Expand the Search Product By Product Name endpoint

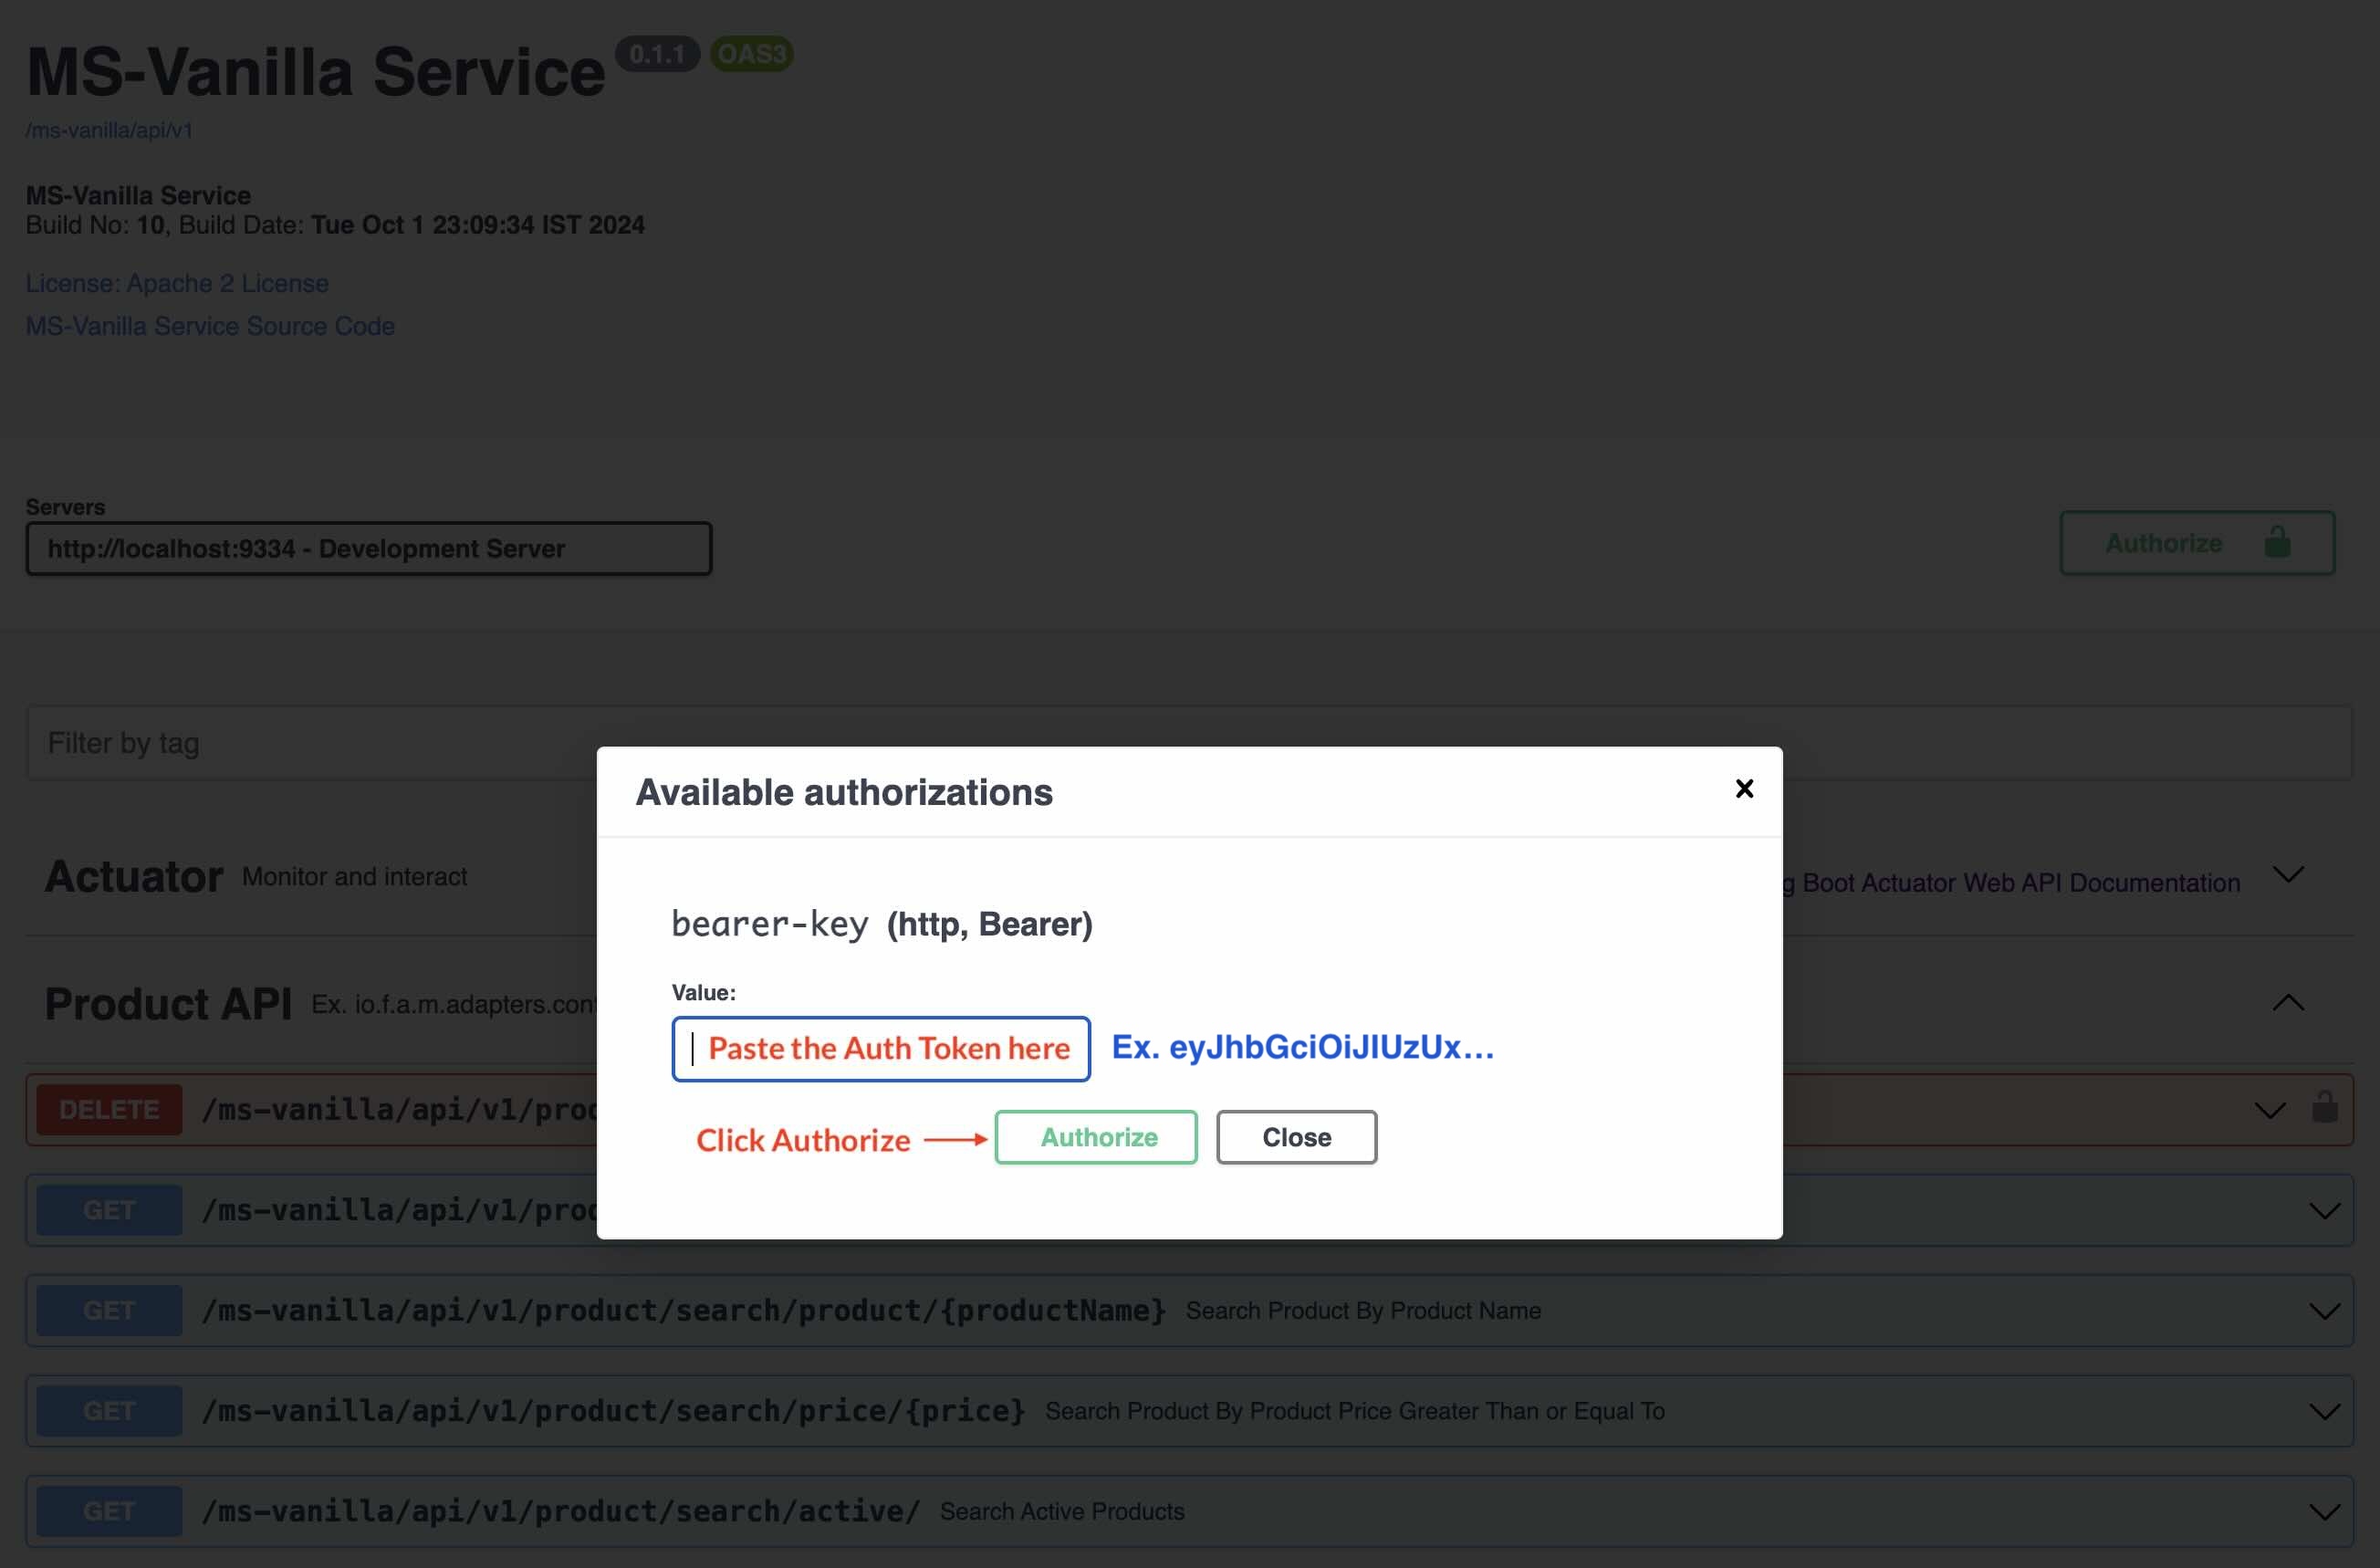pos(2324,1311)
